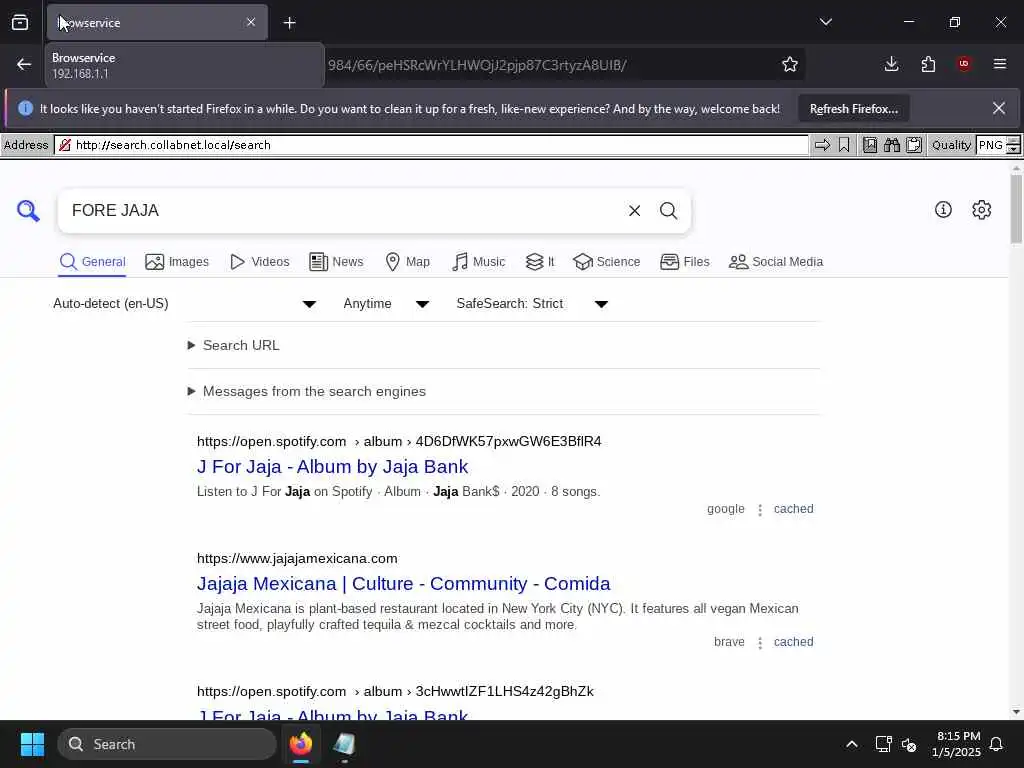This screenshot has width=1024, height=768.
Task: Go back with the Firefox back arrow
Action: point(24,64)
